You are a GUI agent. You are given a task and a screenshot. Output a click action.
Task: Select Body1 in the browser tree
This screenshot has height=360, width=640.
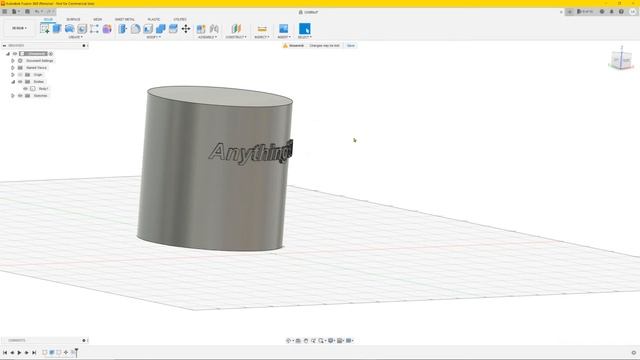click(x=43, y=89)
